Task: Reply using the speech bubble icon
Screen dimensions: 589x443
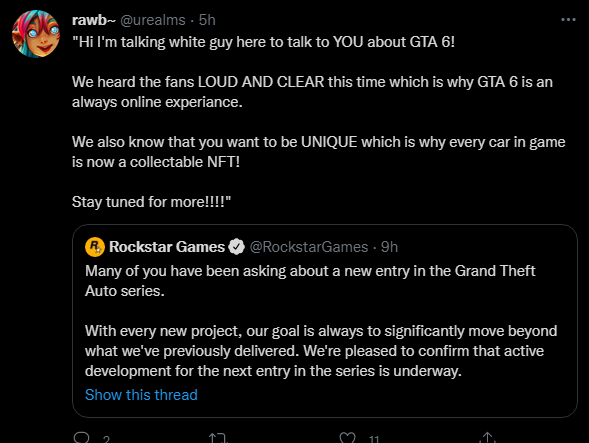Action: tap(82, 438)
